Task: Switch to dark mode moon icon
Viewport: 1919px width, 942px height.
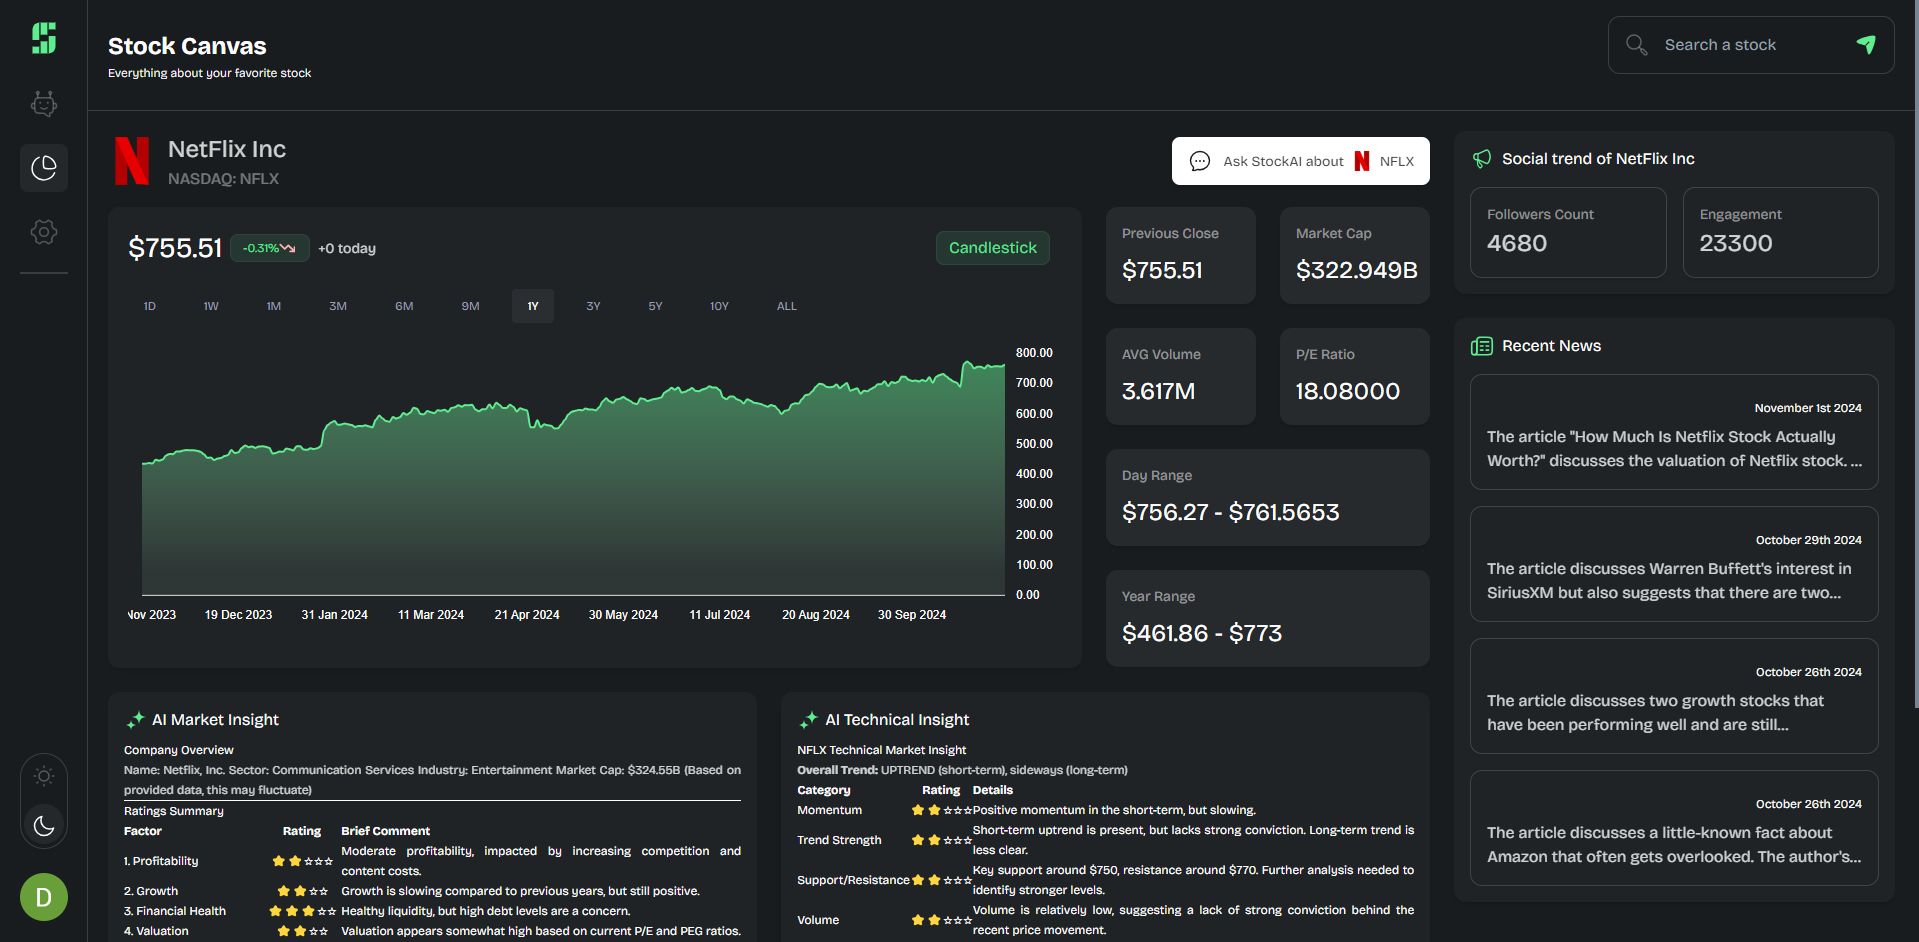Action: coord(44,825)
